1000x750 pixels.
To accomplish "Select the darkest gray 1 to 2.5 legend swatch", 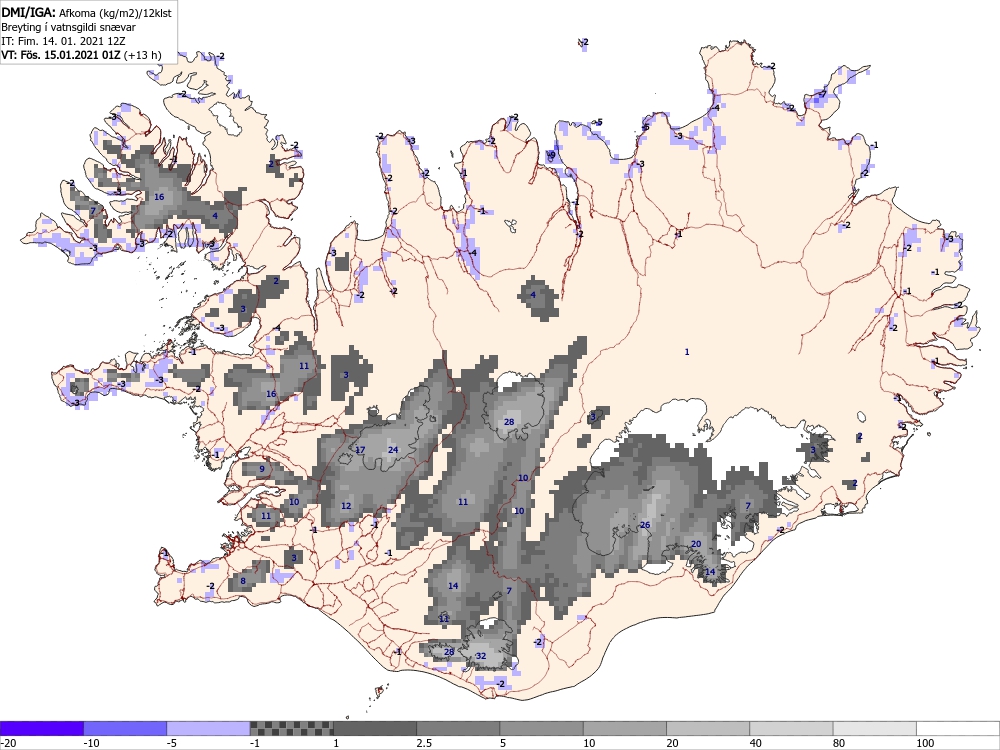I will 375,728.
